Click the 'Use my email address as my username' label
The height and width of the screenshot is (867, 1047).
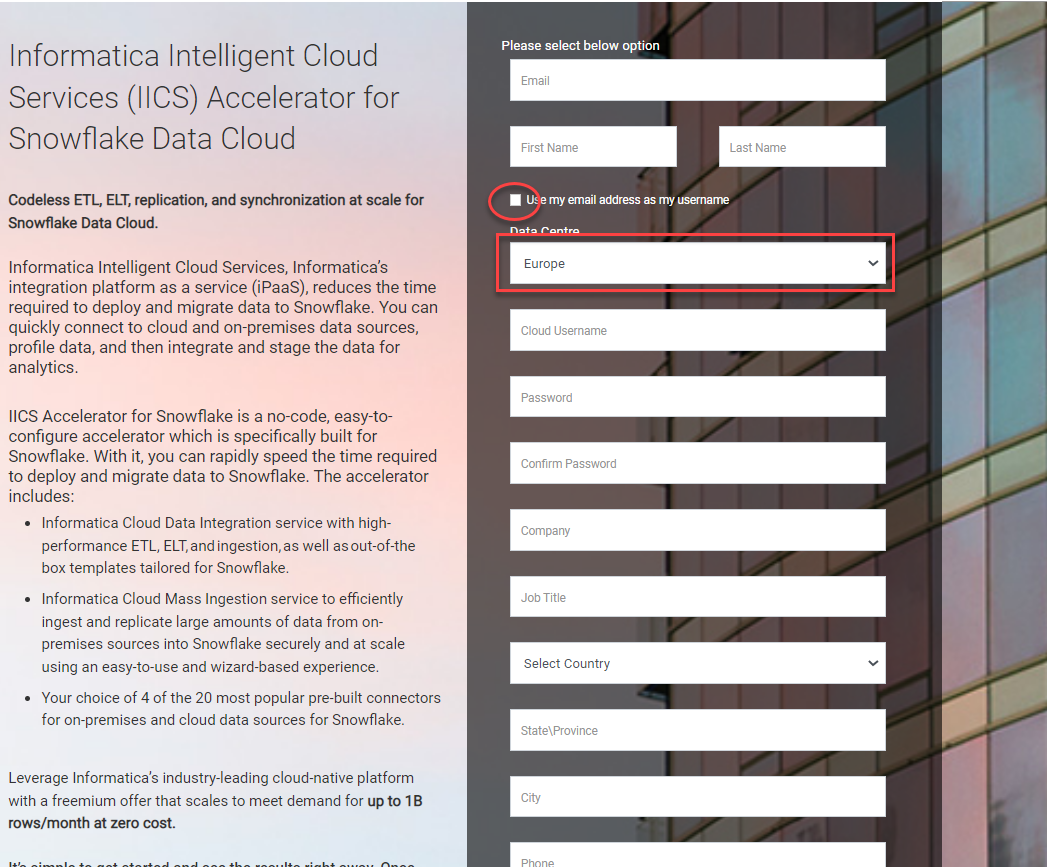click(627, 200)
